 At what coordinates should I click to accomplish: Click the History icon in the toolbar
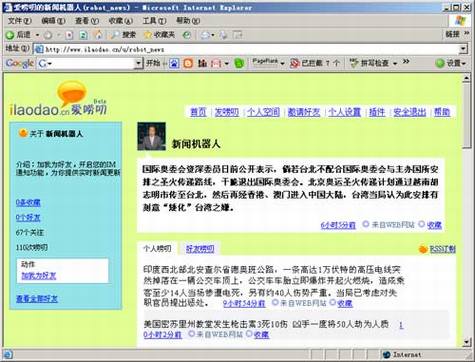[x=187, y=35]
